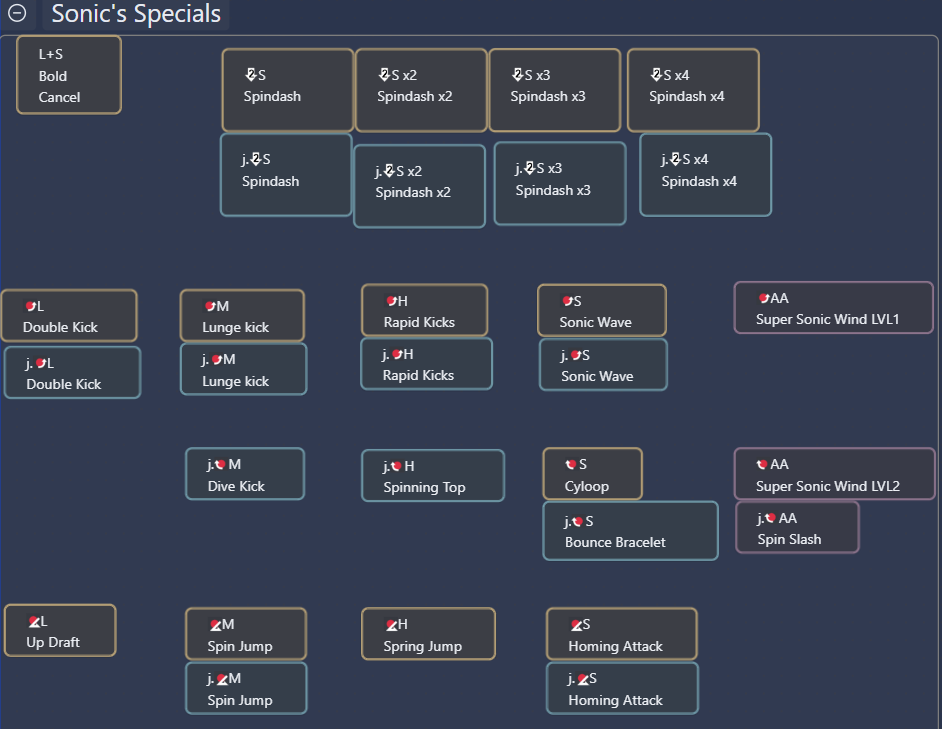The width and height of the screenshot is (942, 729).
Task: Open Super Sonic Wind LVL1 card
Action: (834, 307)
